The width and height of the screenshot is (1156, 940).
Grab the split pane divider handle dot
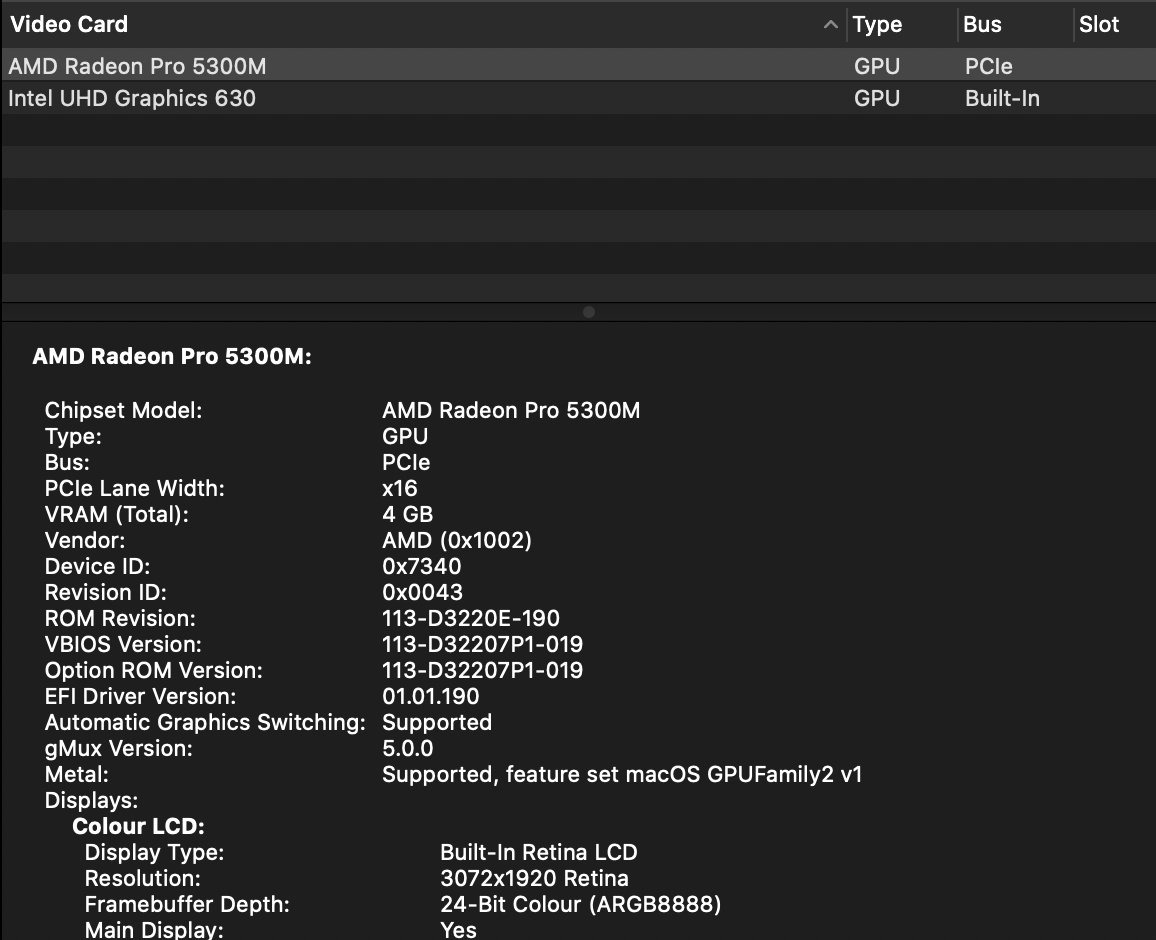(x=588, y=312)
